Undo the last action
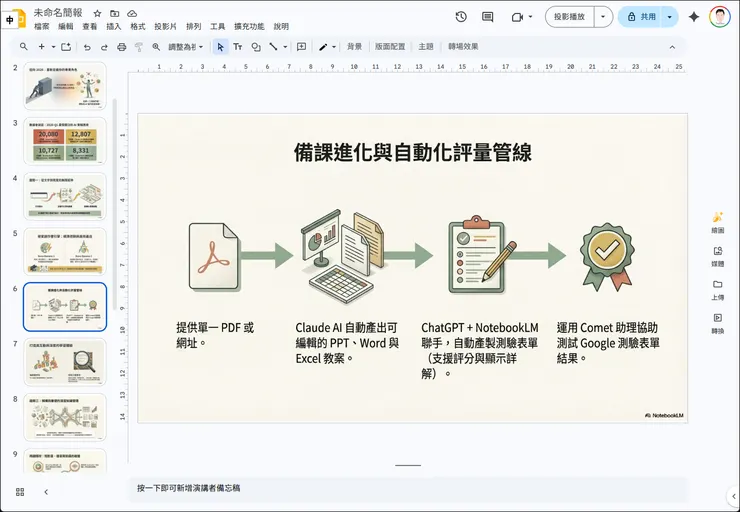740x512 pixels. coord(87,47)
